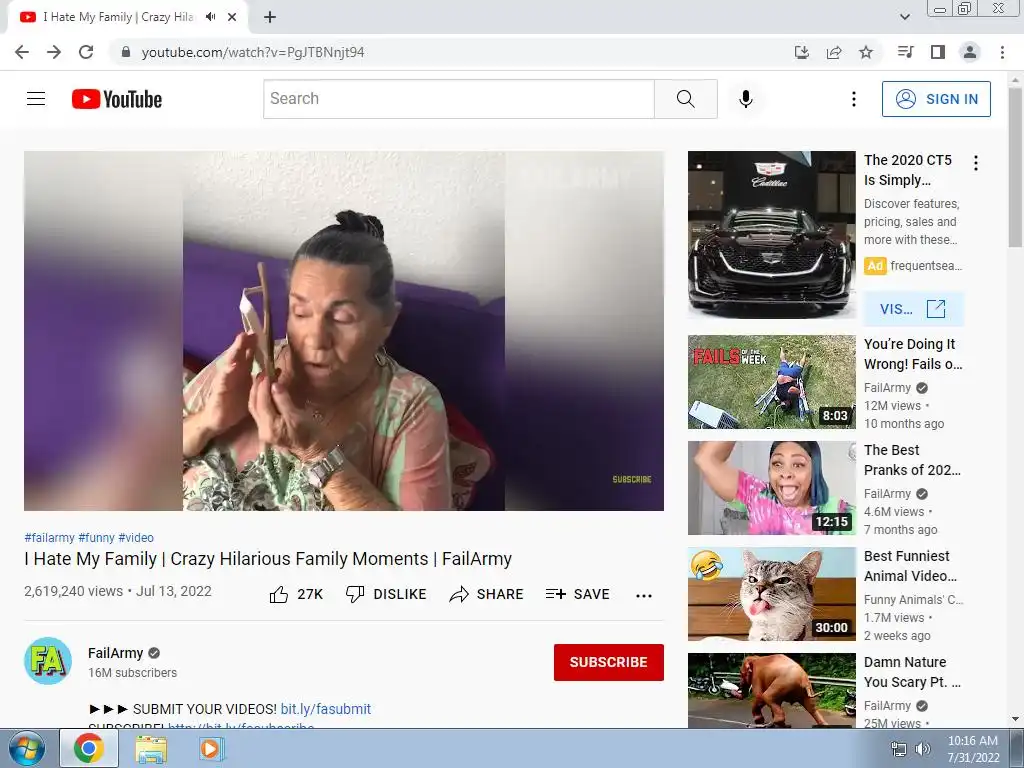The height and width of the screenshot is (768, 1024).
Task: Open the Cadillac CT5 ad thumbnail
Action: (772, 234)
